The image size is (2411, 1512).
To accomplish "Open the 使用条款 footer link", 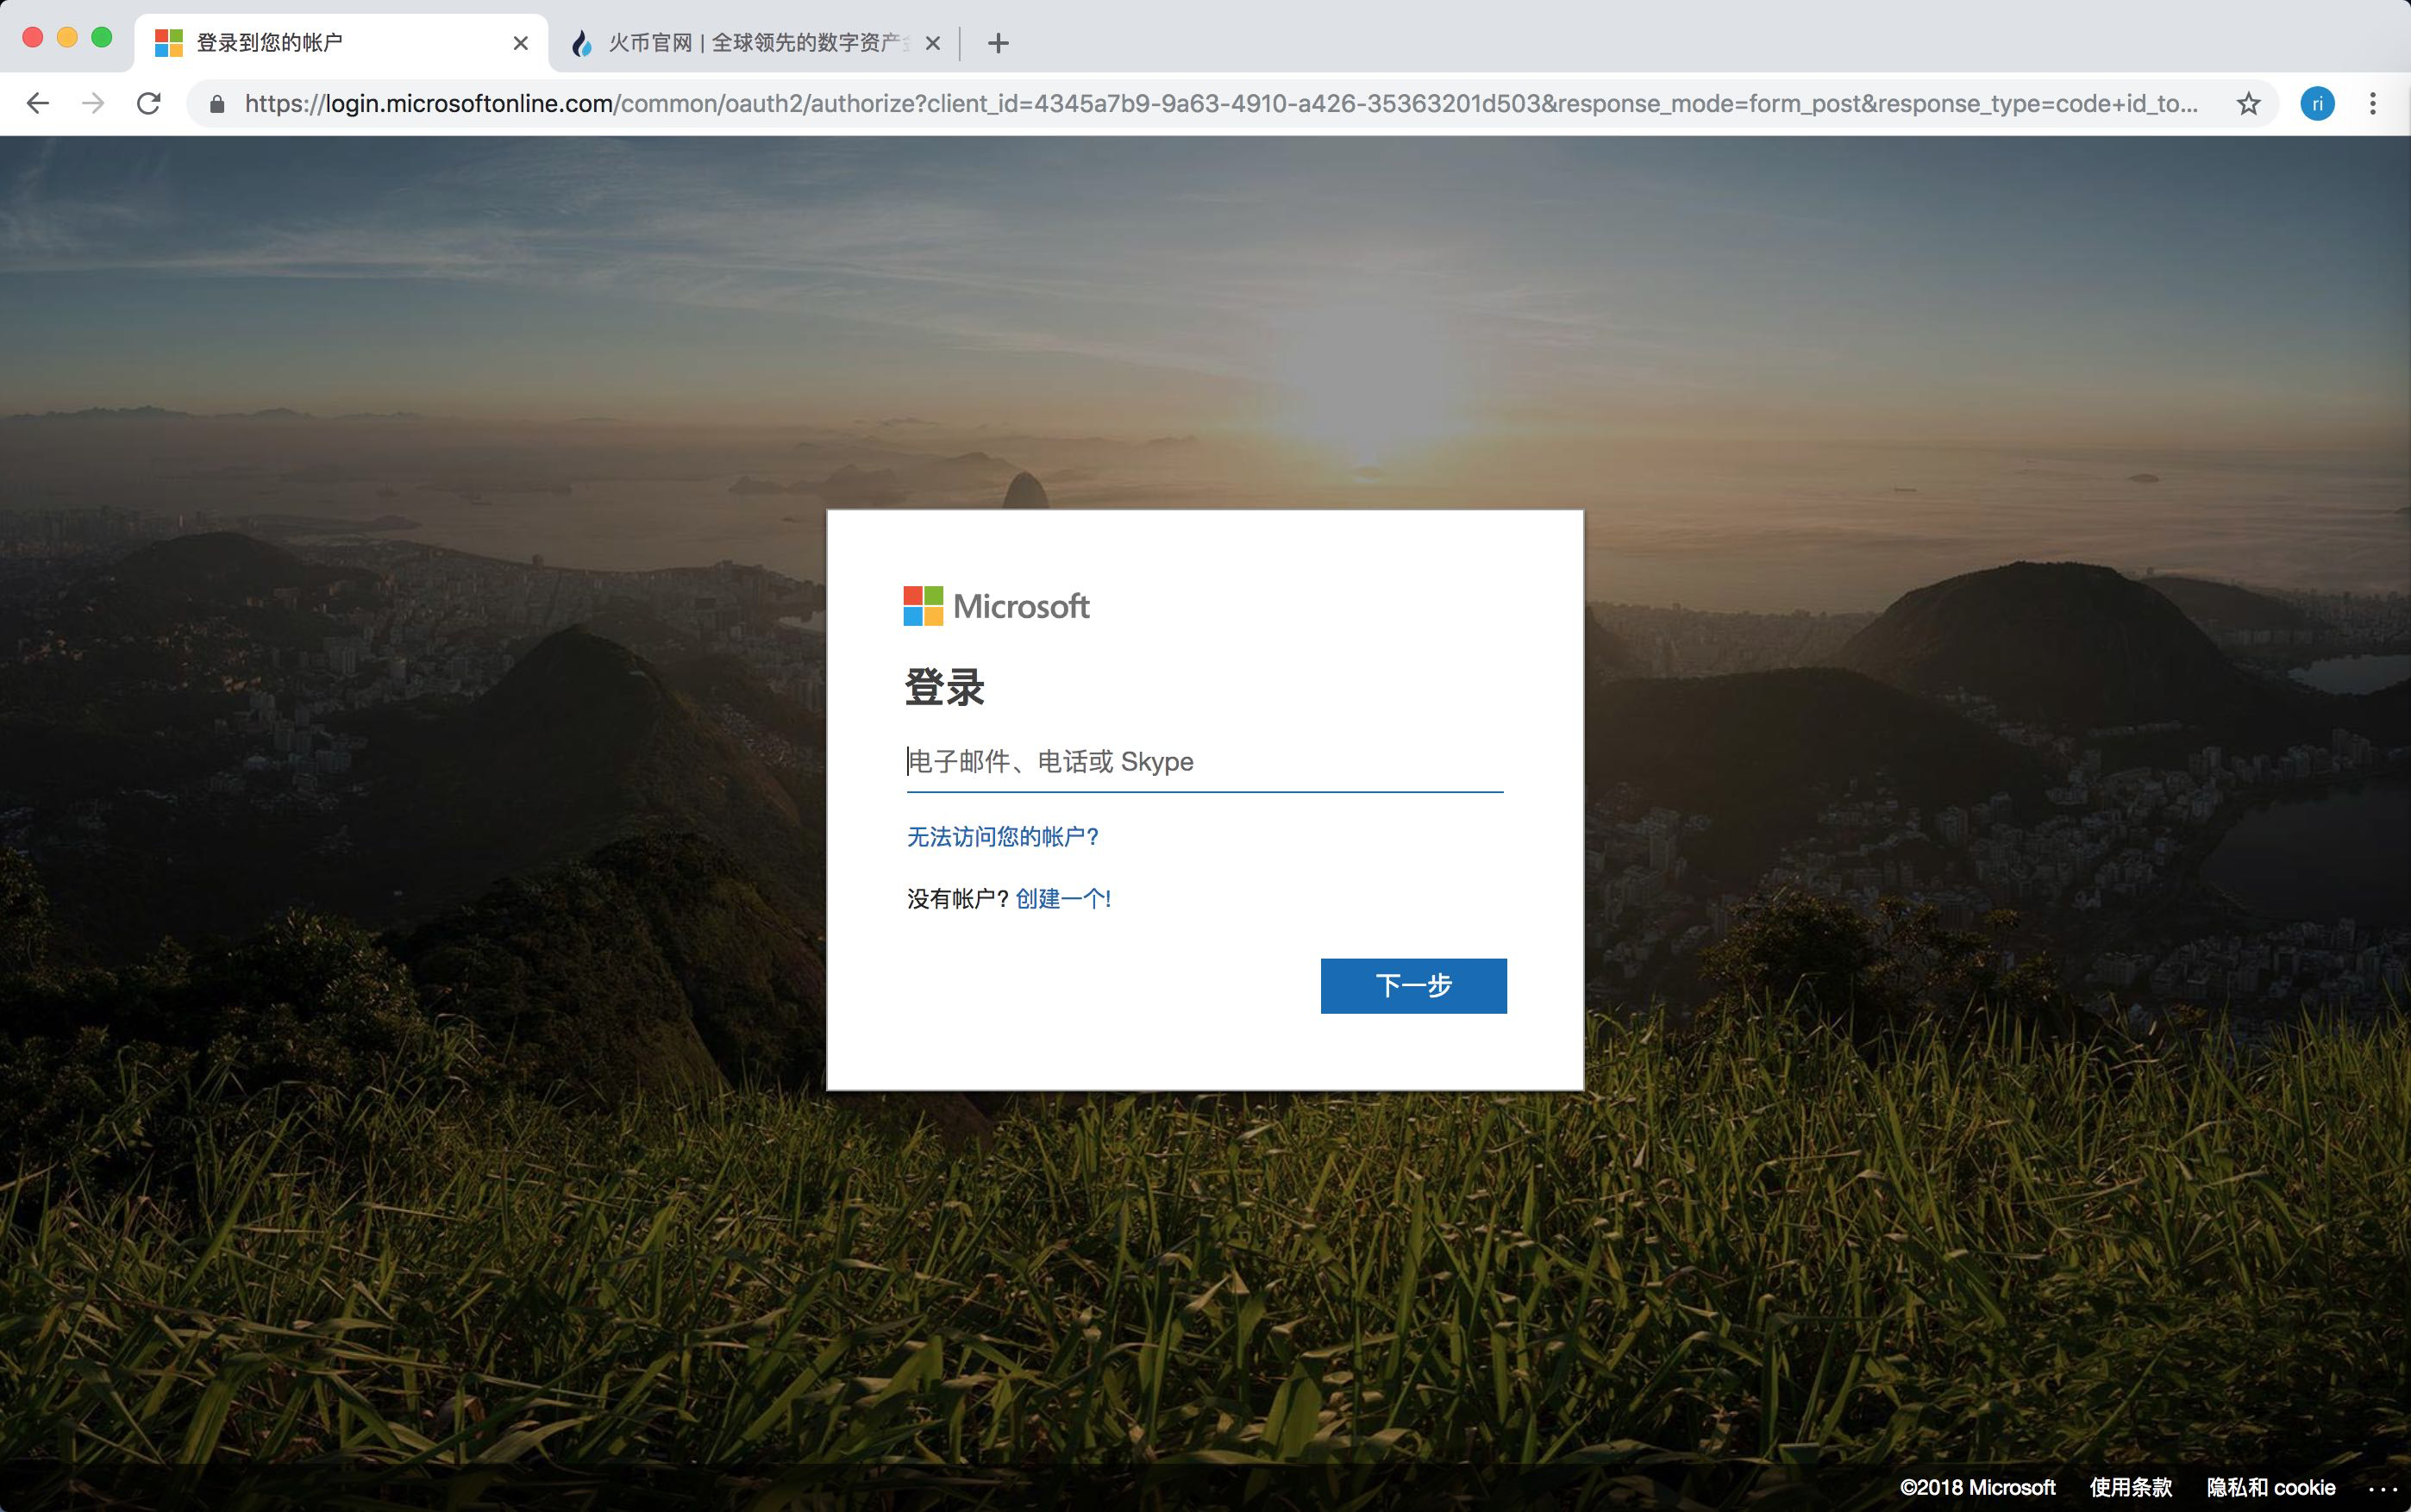I will tap(2131, 1487).
